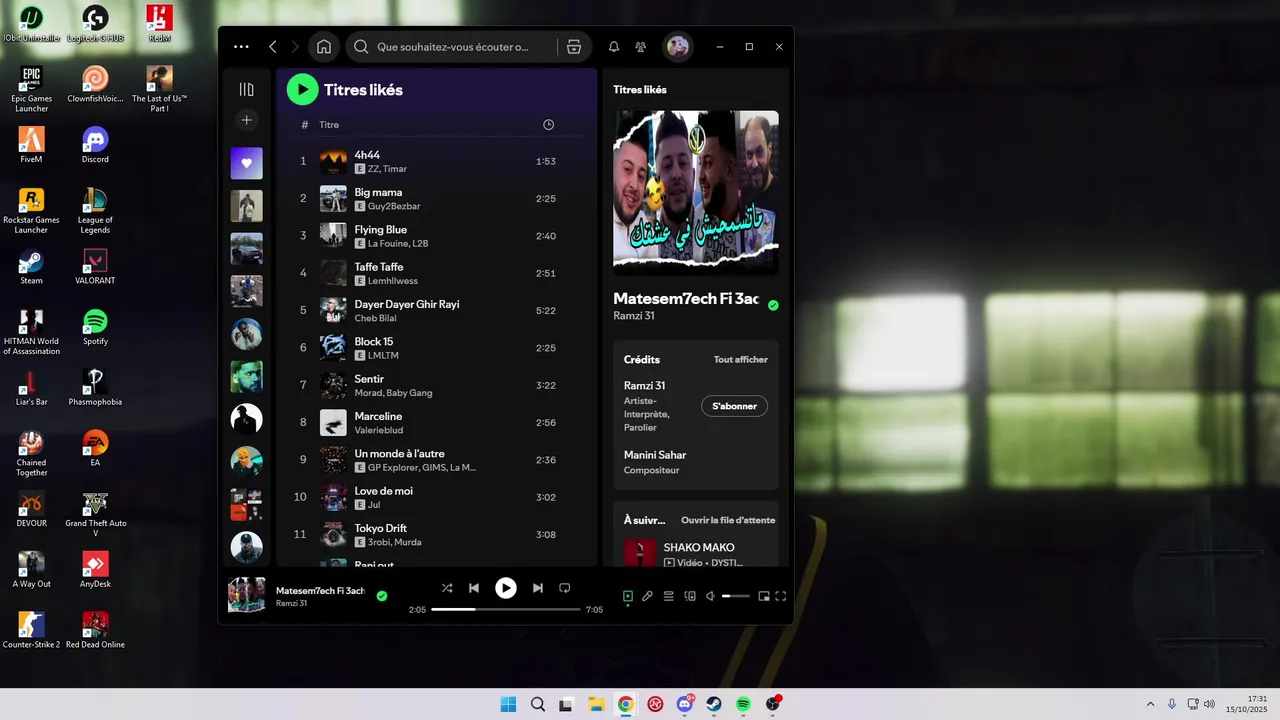Go back with the left chevron arrow

272,46
